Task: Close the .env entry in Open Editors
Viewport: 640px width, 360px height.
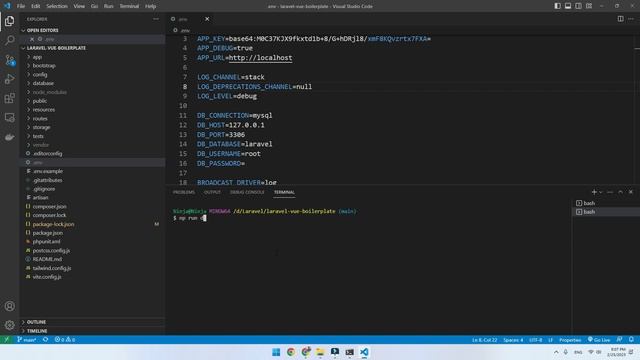Action: (x=32, y=39)
